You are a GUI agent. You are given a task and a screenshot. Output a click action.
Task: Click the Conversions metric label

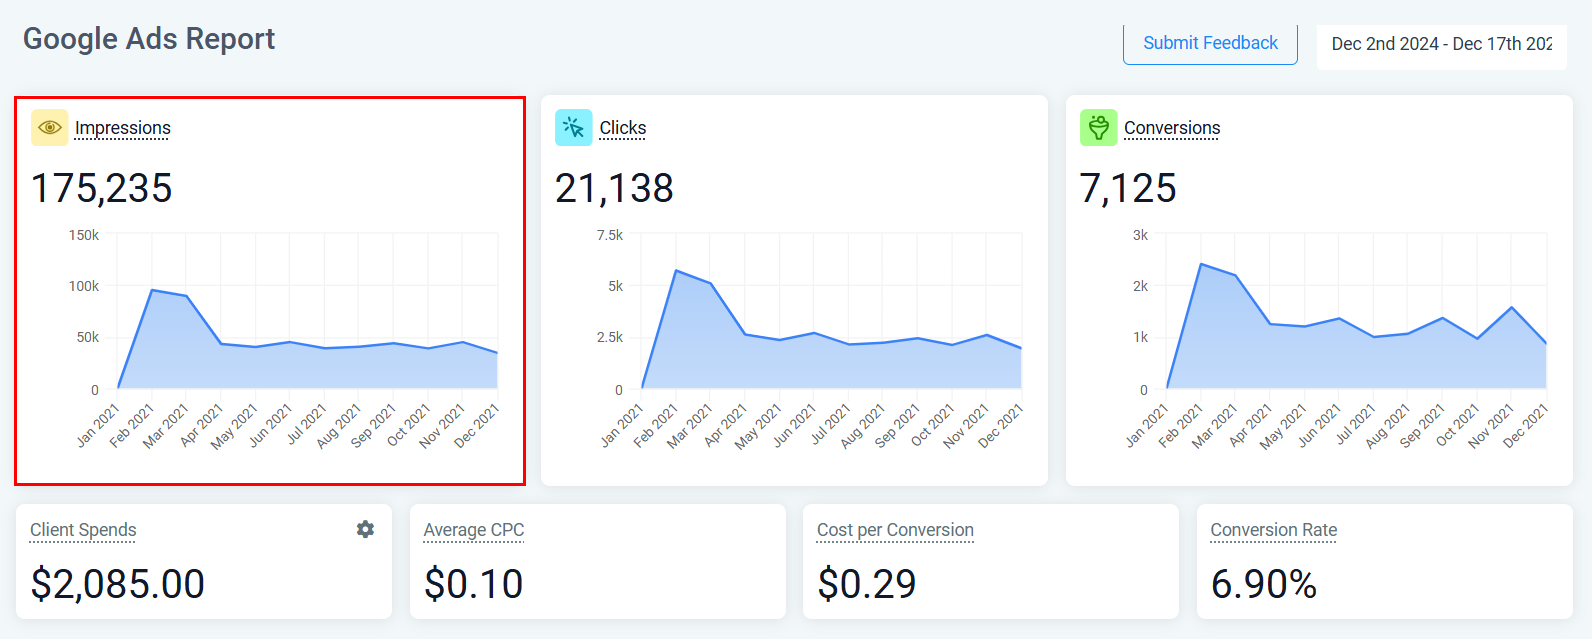coord(1171,128)
